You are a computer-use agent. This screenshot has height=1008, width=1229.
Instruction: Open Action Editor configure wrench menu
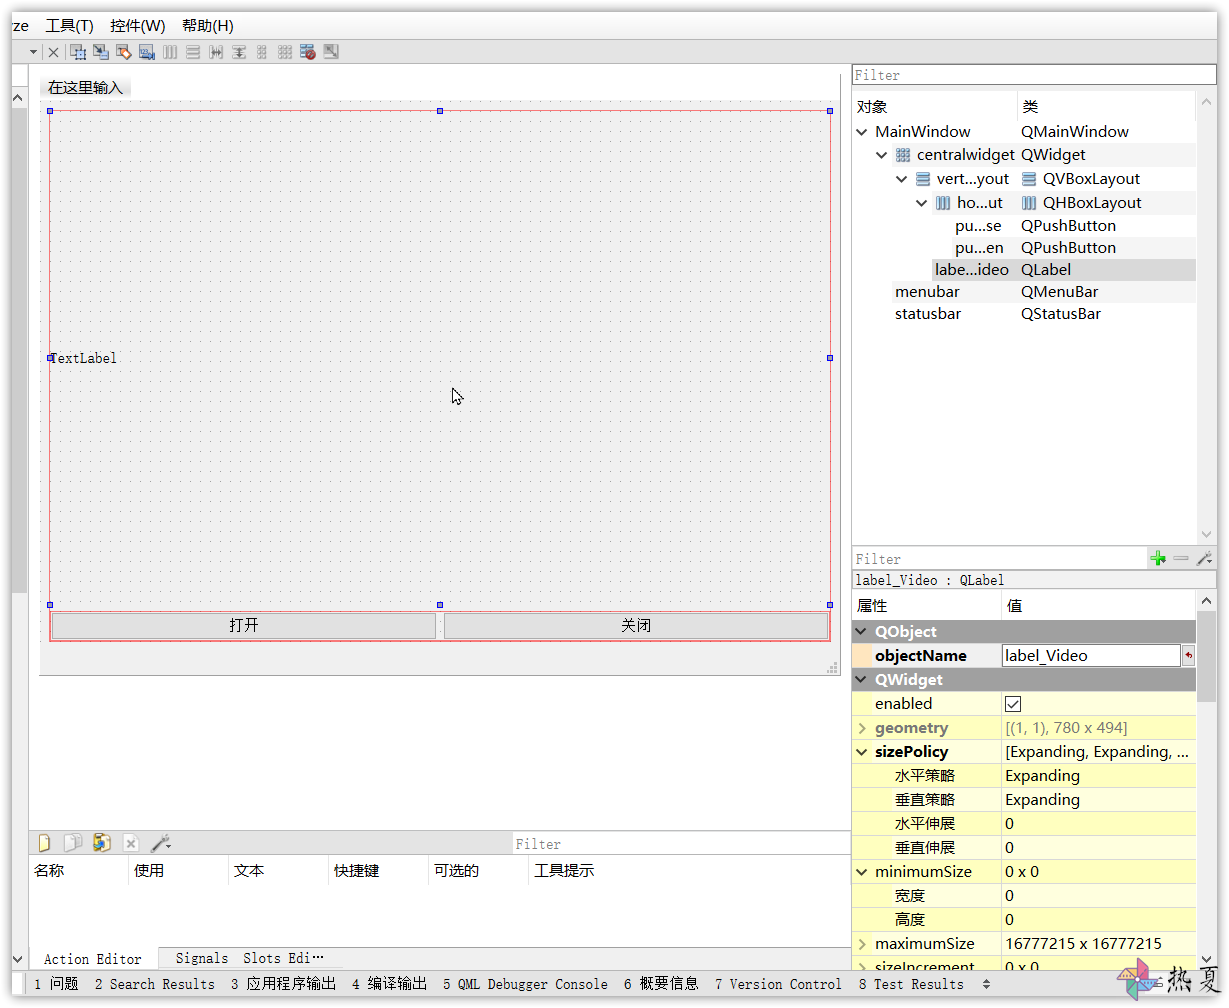(x=160, y=843)
